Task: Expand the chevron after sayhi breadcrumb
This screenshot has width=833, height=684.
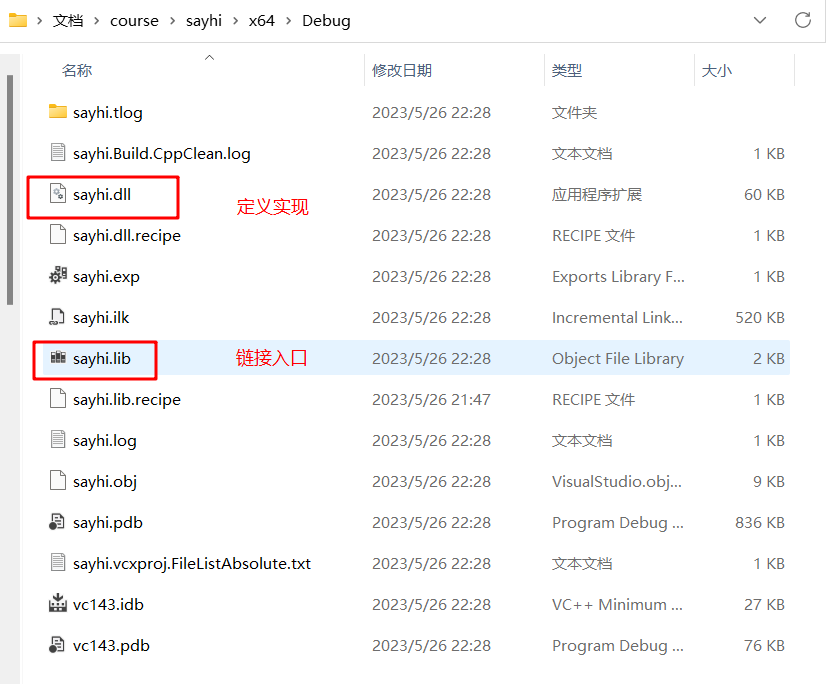Action: (x=235, y=21)
